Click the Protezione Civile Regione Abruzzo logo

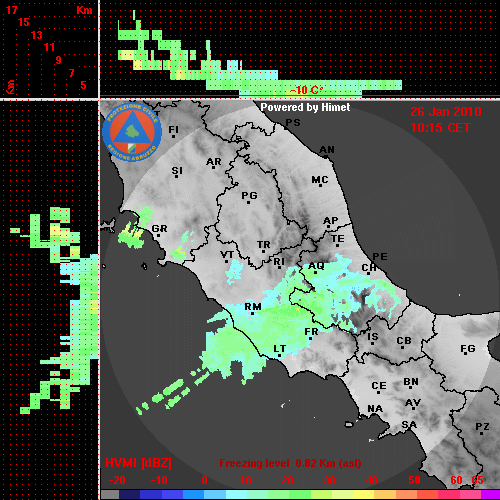[132, 132]
